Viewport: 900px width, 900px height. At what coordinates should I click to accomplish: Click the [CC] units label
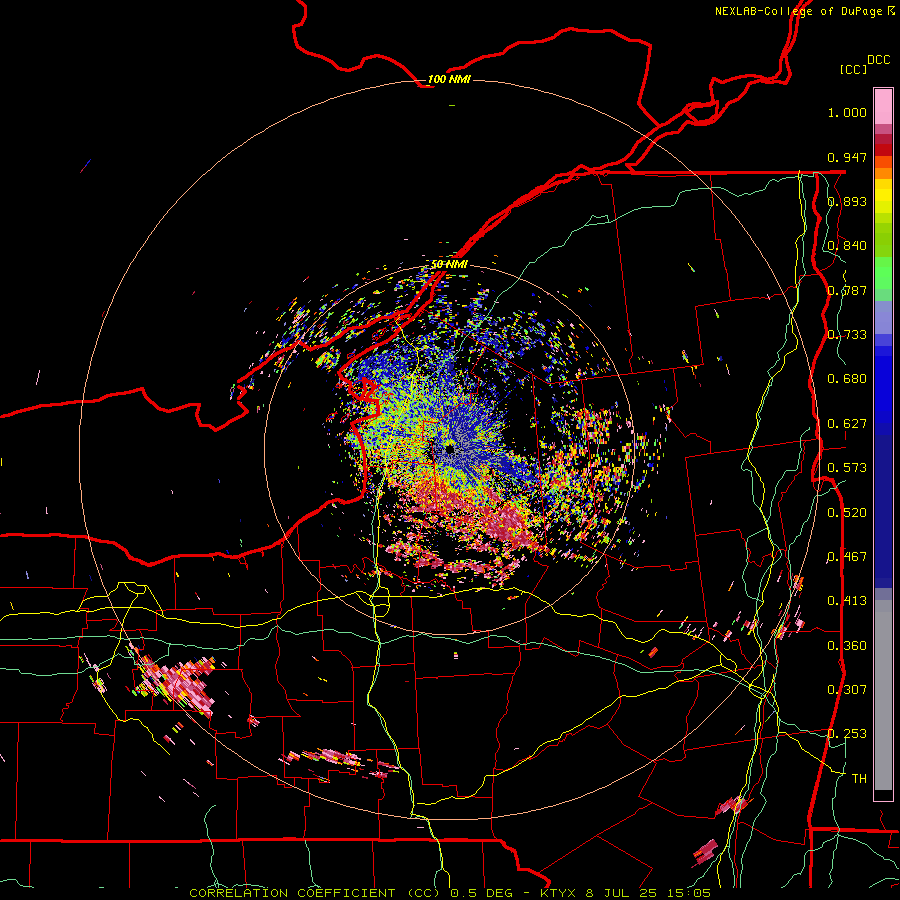pyautogui.click(x=853, y=69)
